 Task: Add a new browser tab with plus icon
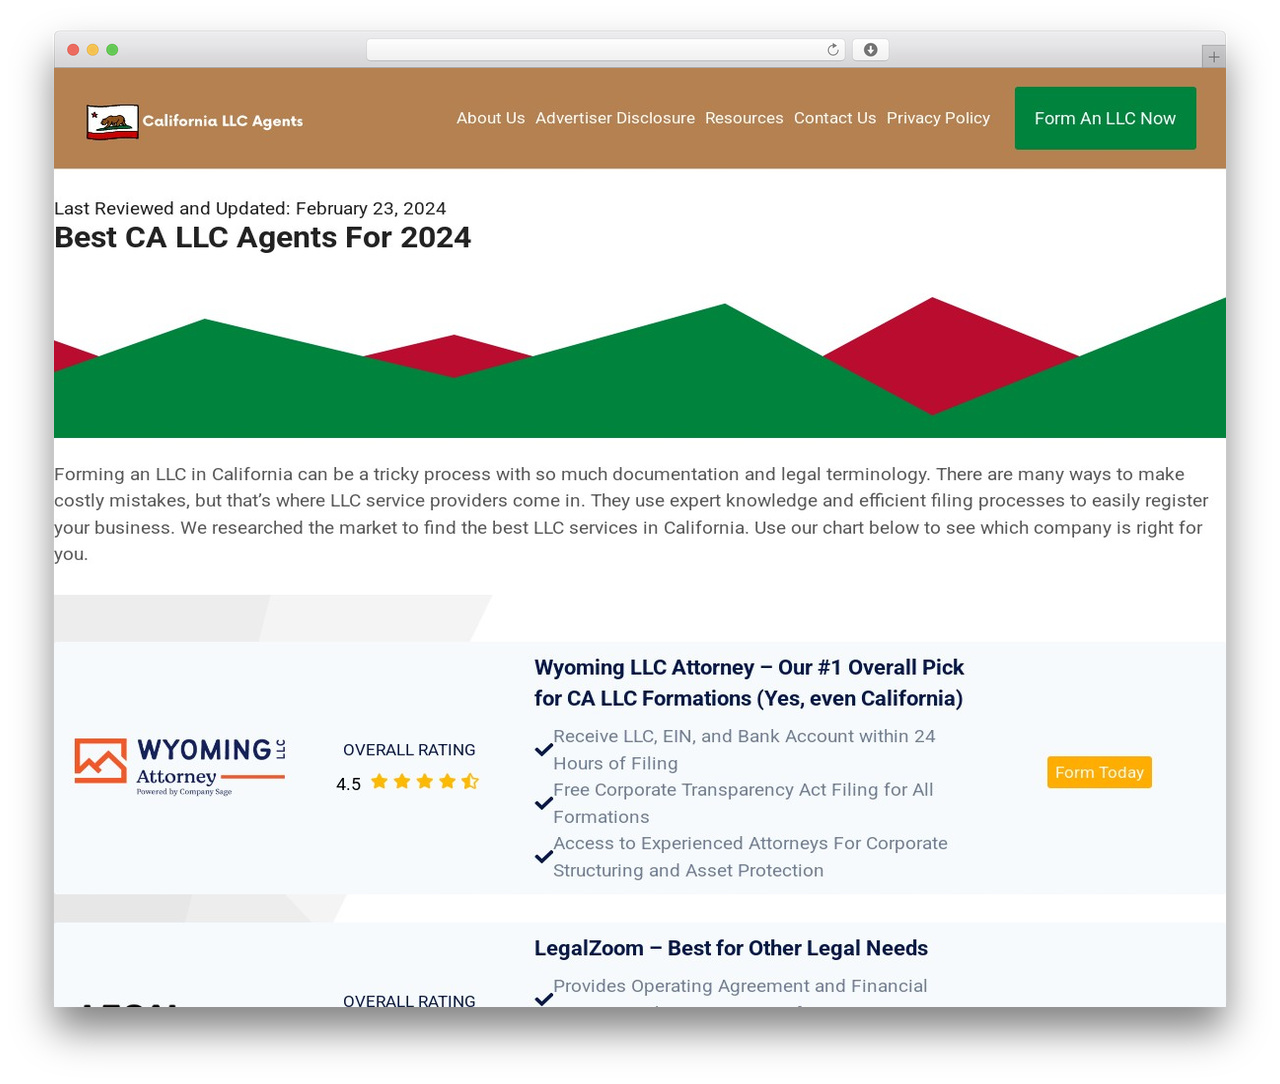click(1213, 57)
